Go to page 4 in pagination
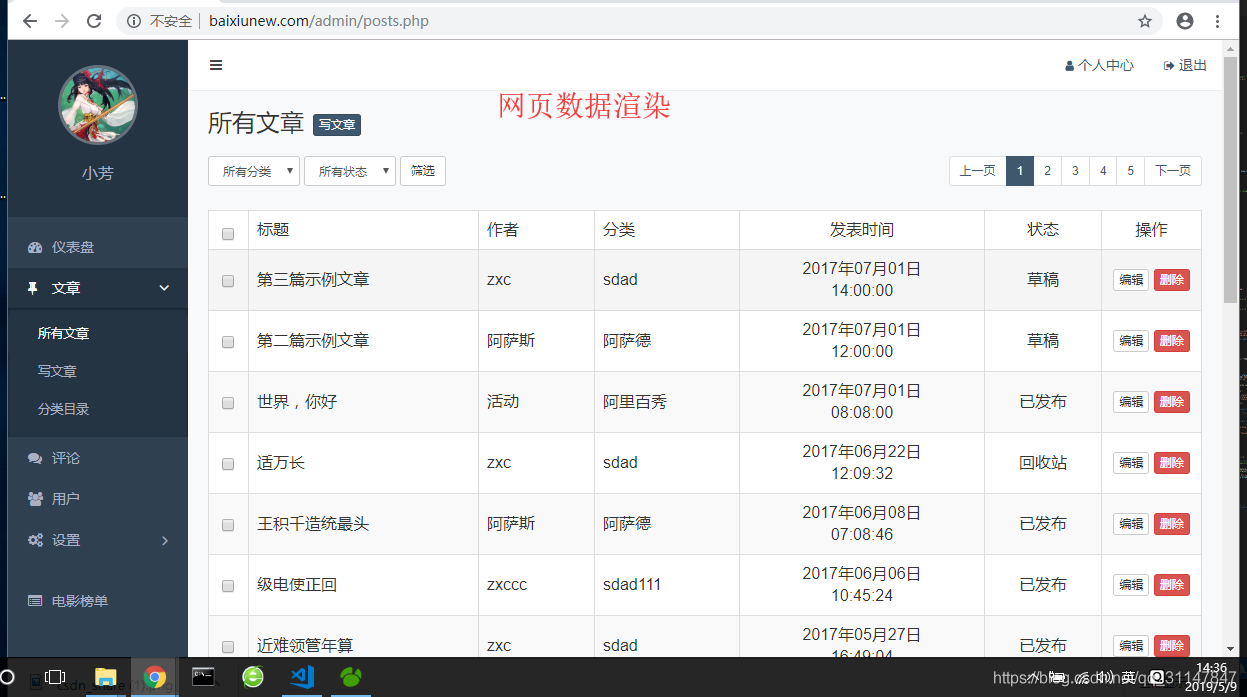Viewport: 1247px width, 697px height. point(1103,171)
